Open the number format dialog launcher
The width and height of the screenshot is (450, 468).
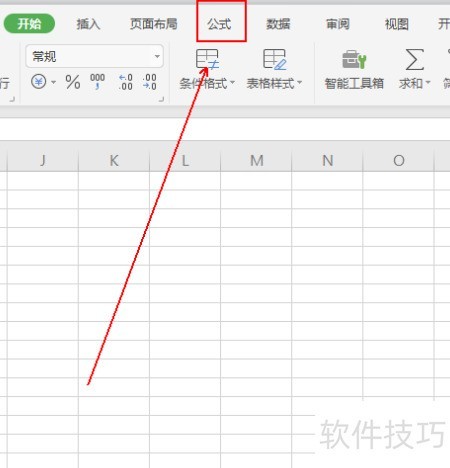point(161,99)
